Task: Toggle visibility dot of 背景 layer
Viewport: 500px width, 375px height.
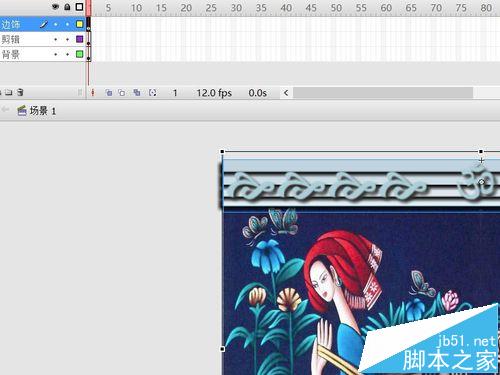Action: 56,54
